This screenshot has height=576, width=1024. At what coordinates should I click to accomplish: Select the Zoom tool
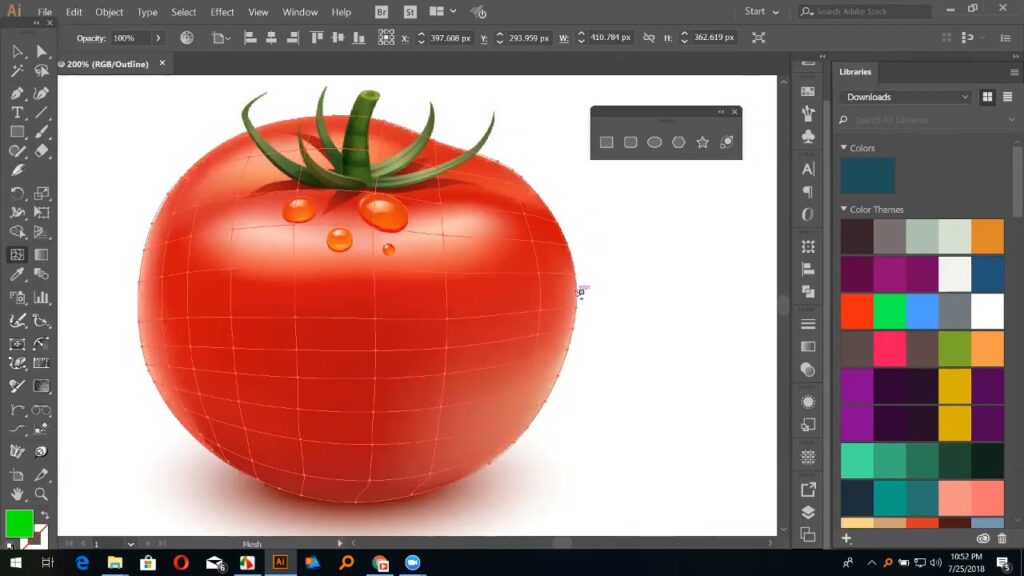click(41, 494)
